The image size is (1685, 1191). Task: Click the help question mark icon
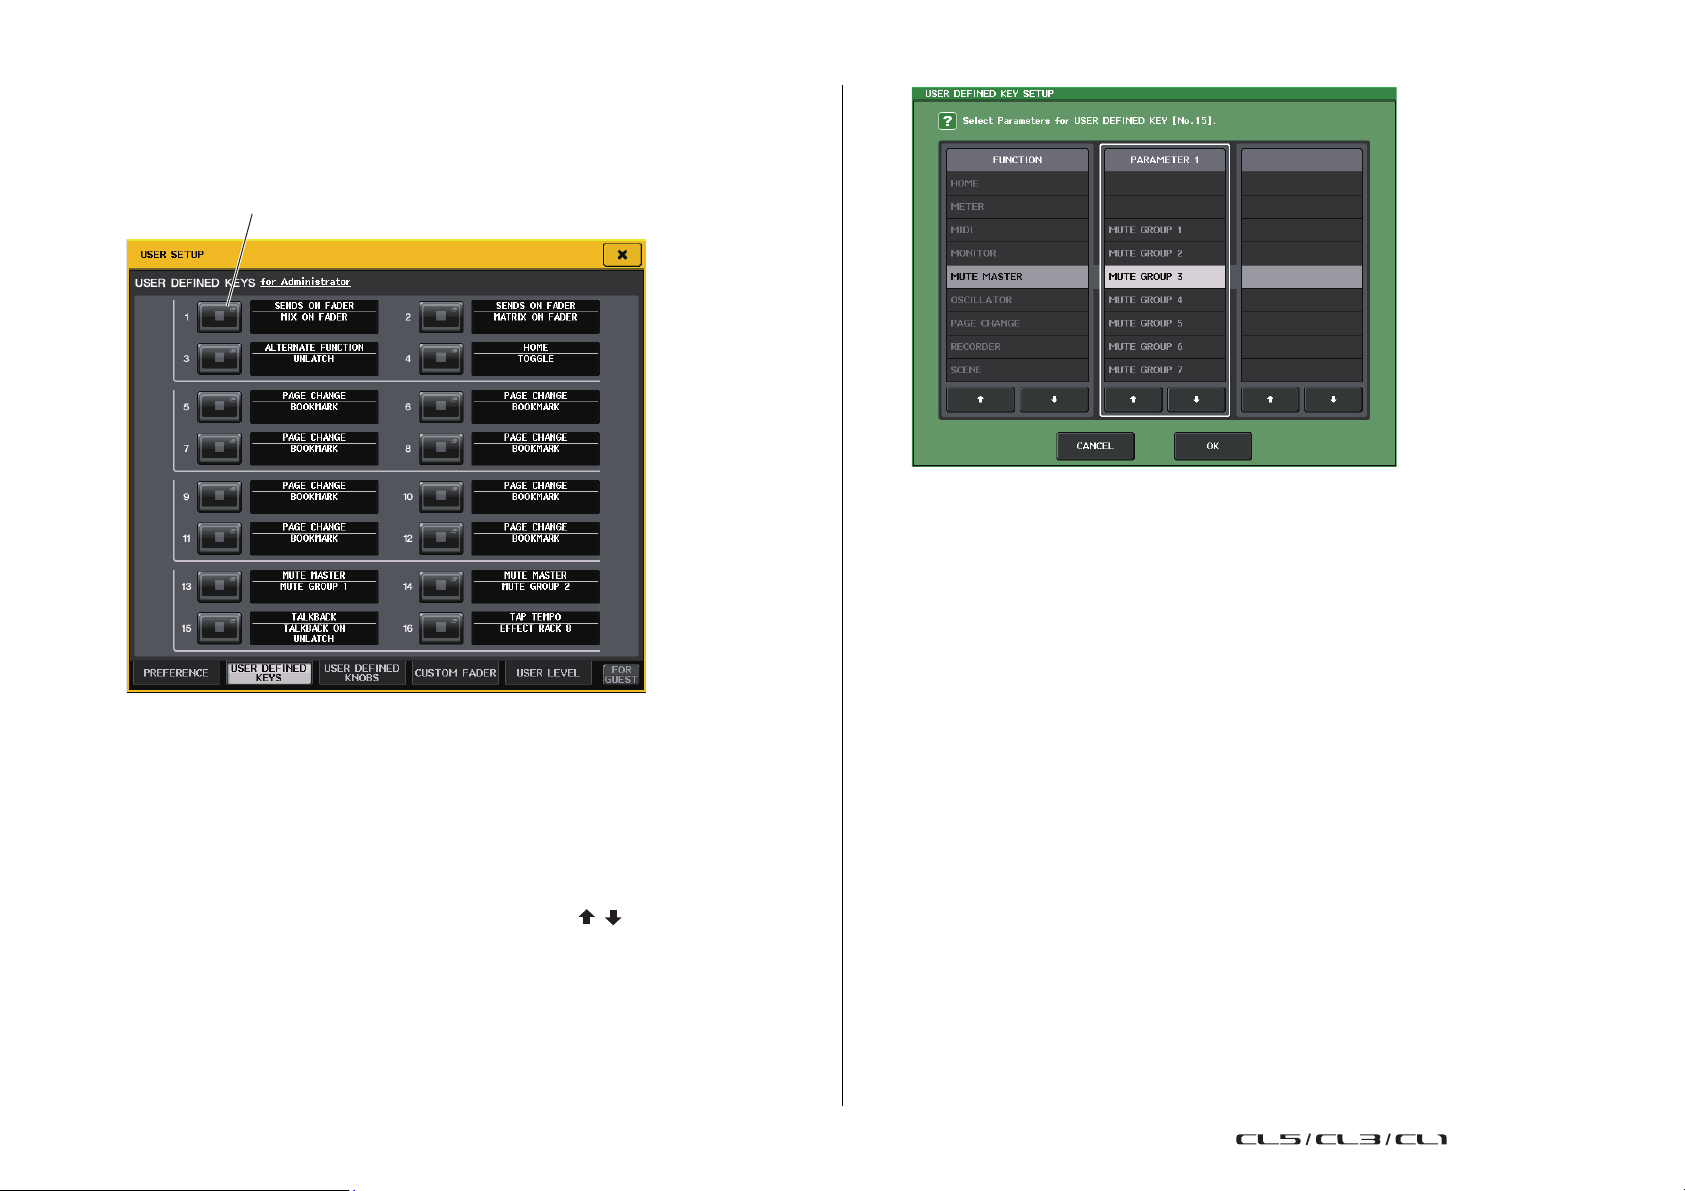[x=946, y=121]
